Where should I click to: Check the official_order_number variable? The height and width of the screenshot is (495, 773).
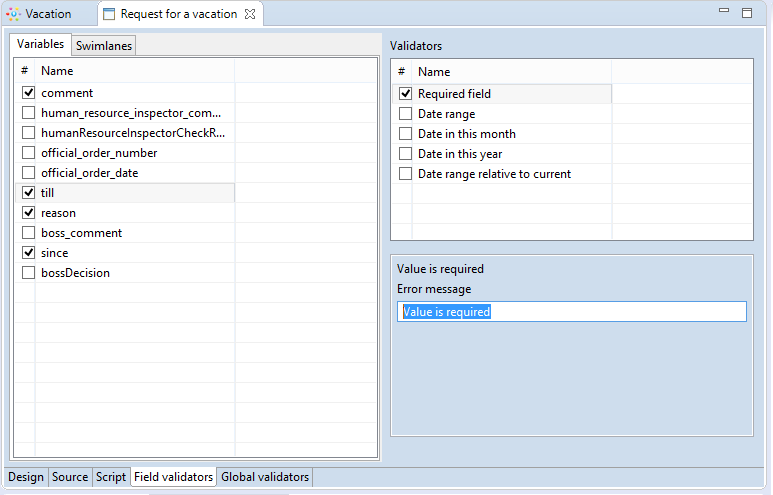pos(28,153)
